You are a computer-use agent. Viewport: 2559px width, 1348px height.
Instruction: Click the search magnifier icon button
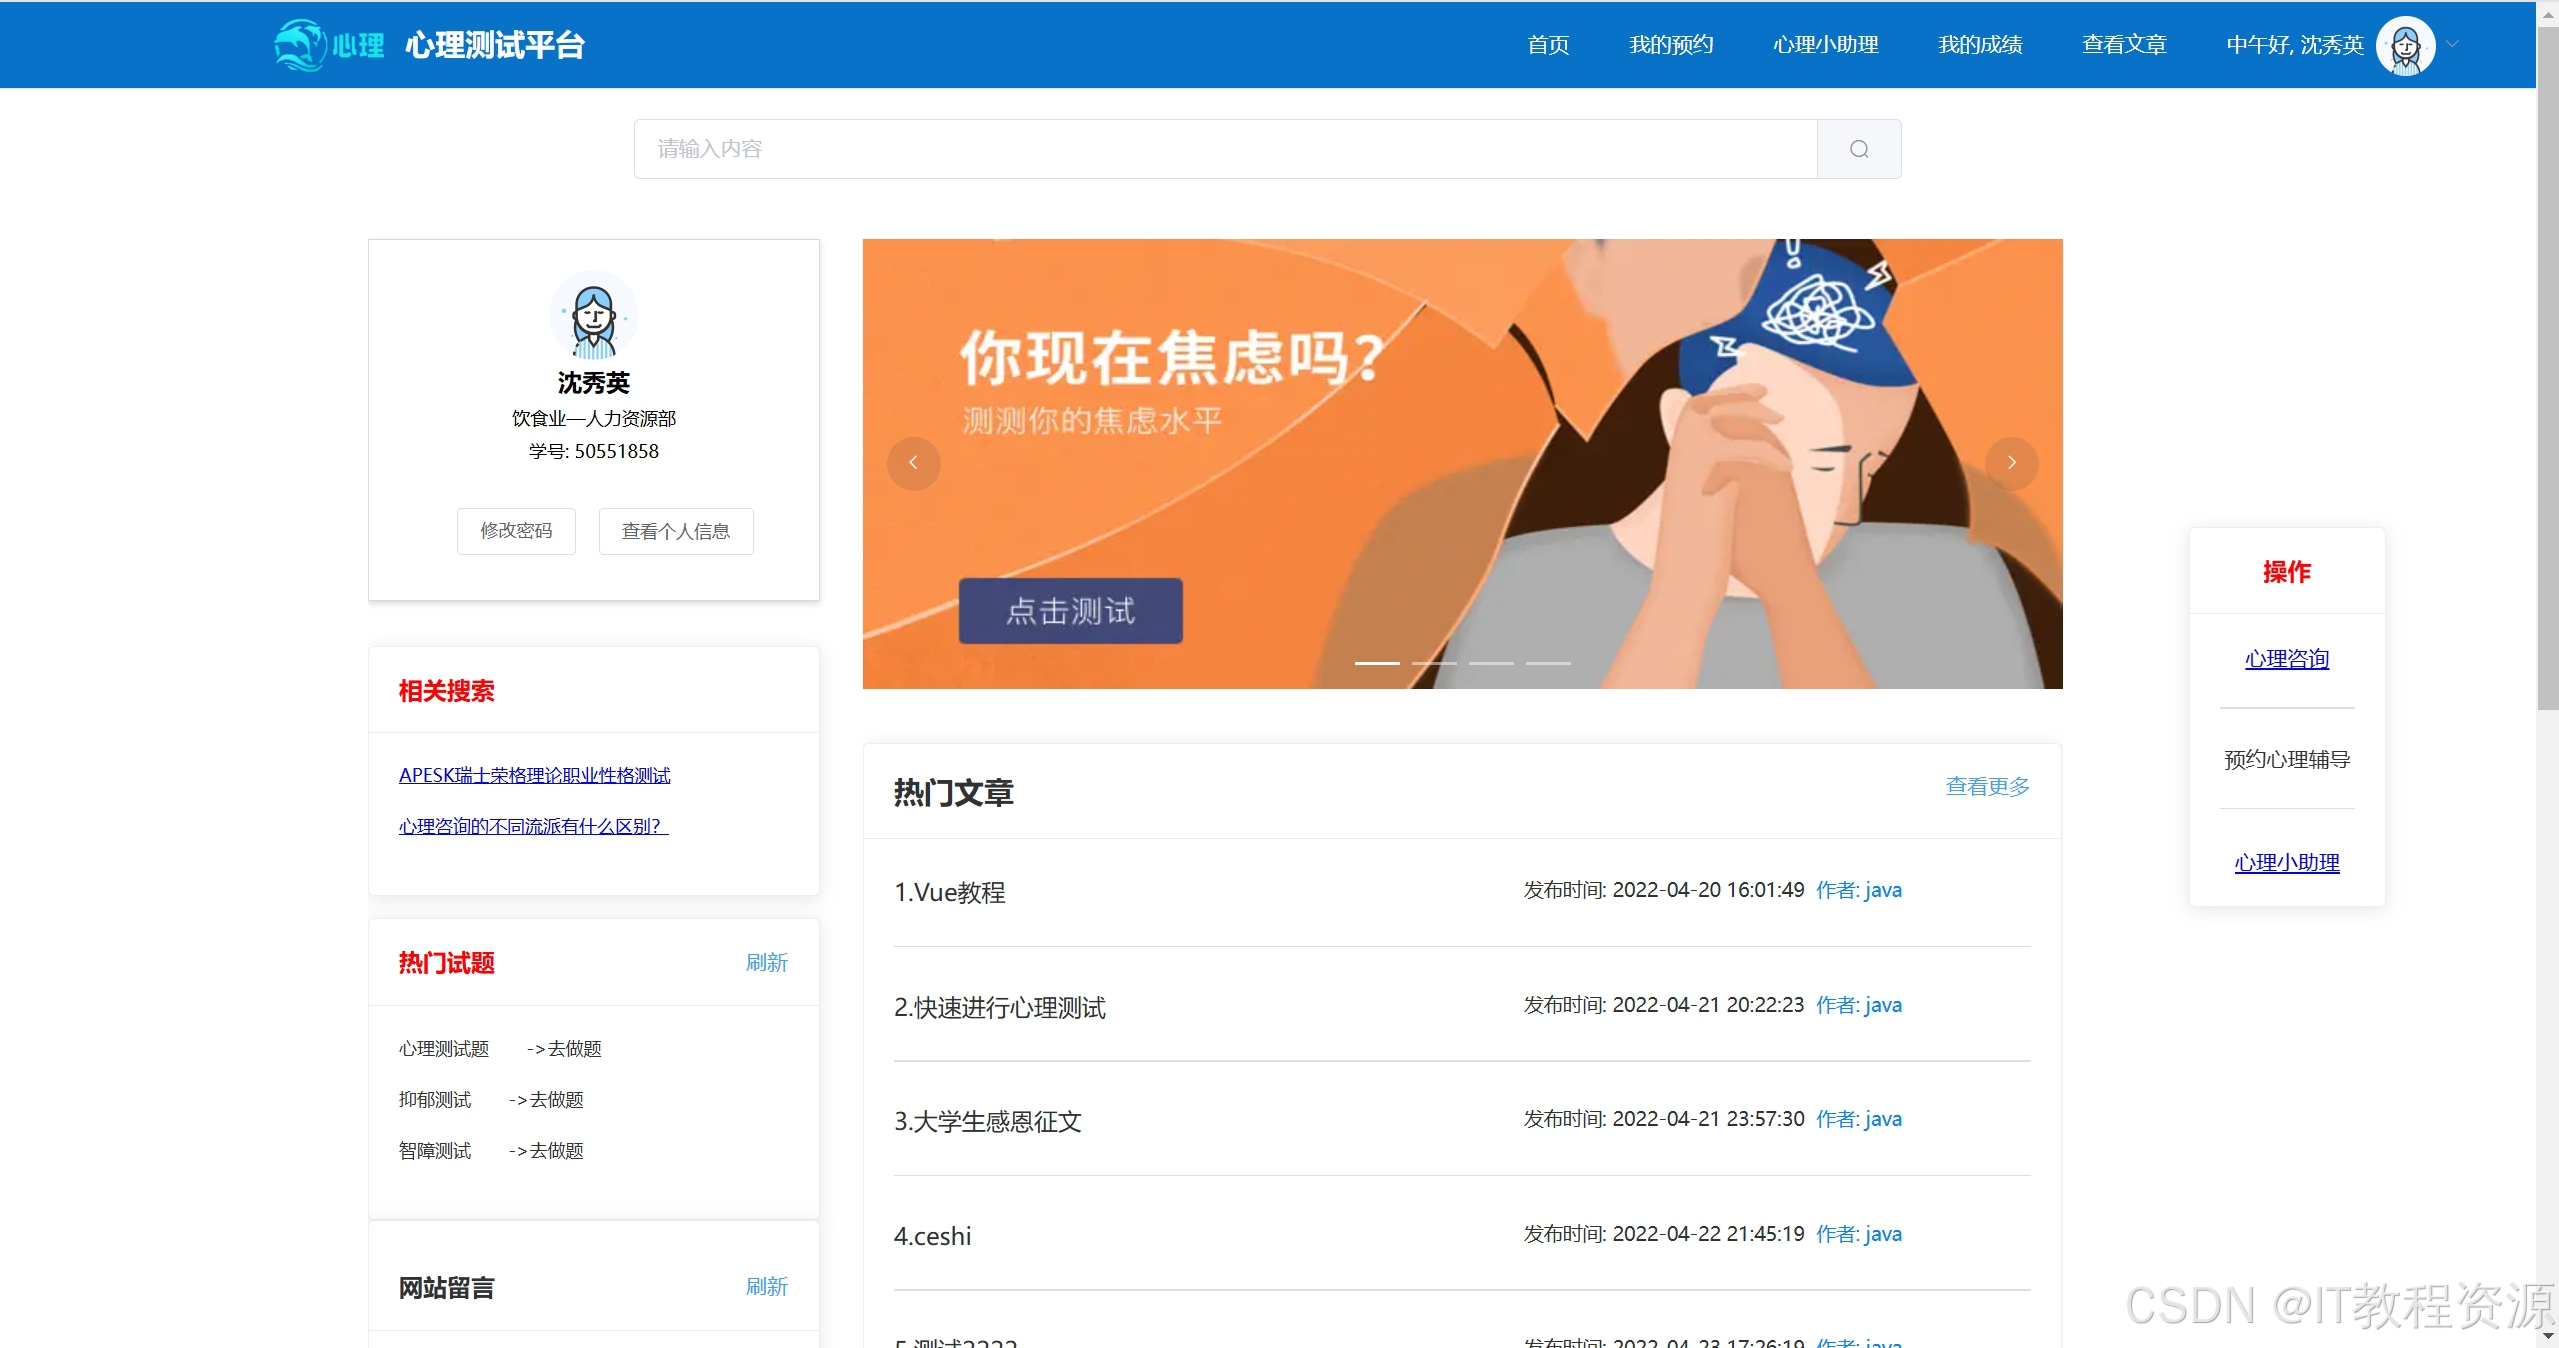coord(1858,149)
